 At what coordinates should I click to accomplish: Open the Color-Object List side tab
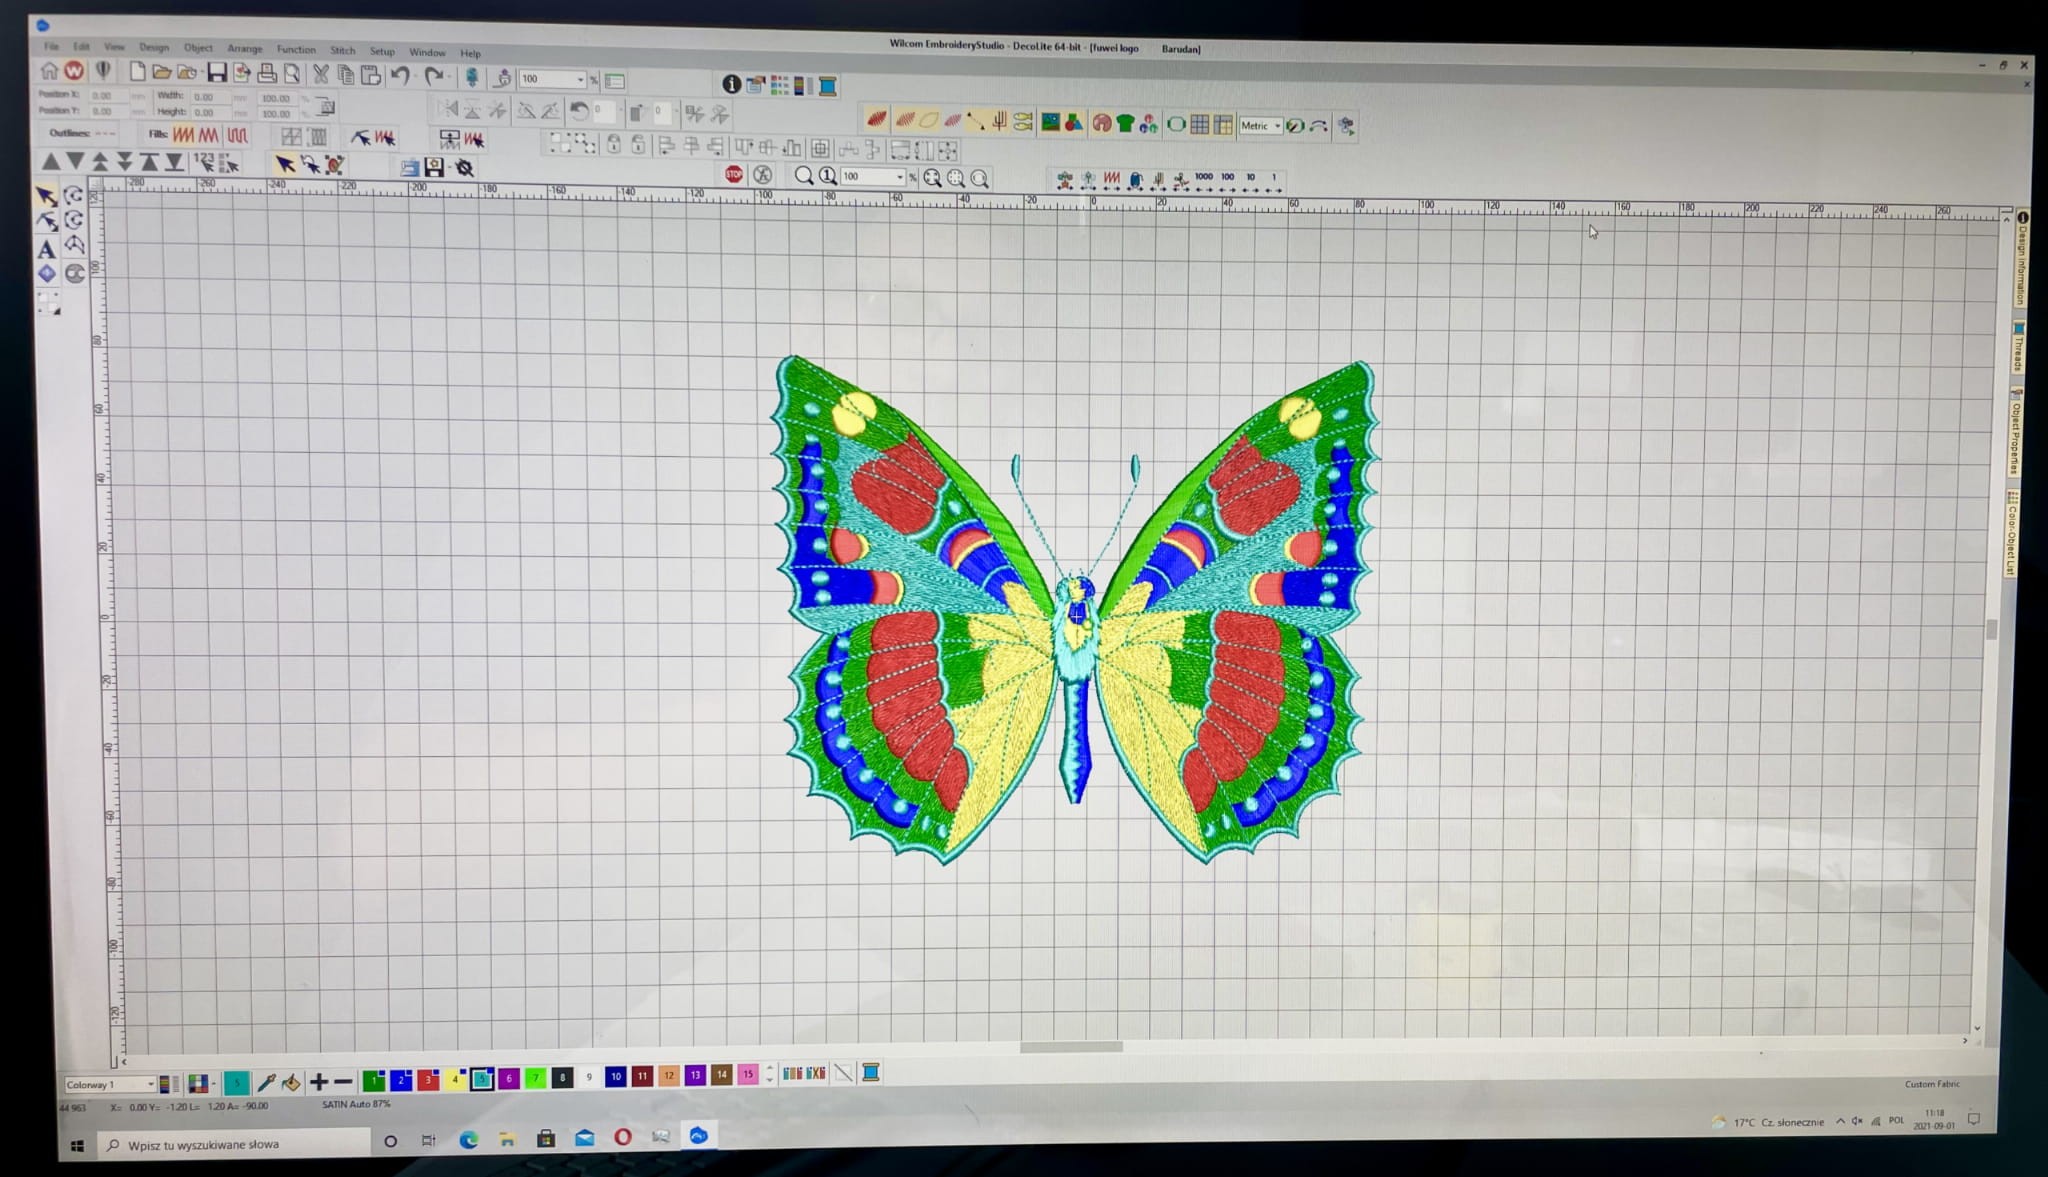[x=2010, y=535]
